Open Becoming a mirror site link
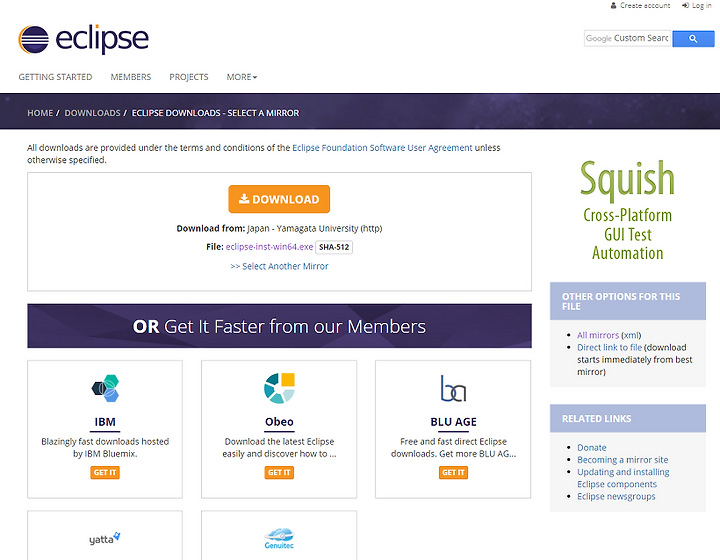Viewport: 720px width, 560px height. pyautogui.click(x=623, y=459)
